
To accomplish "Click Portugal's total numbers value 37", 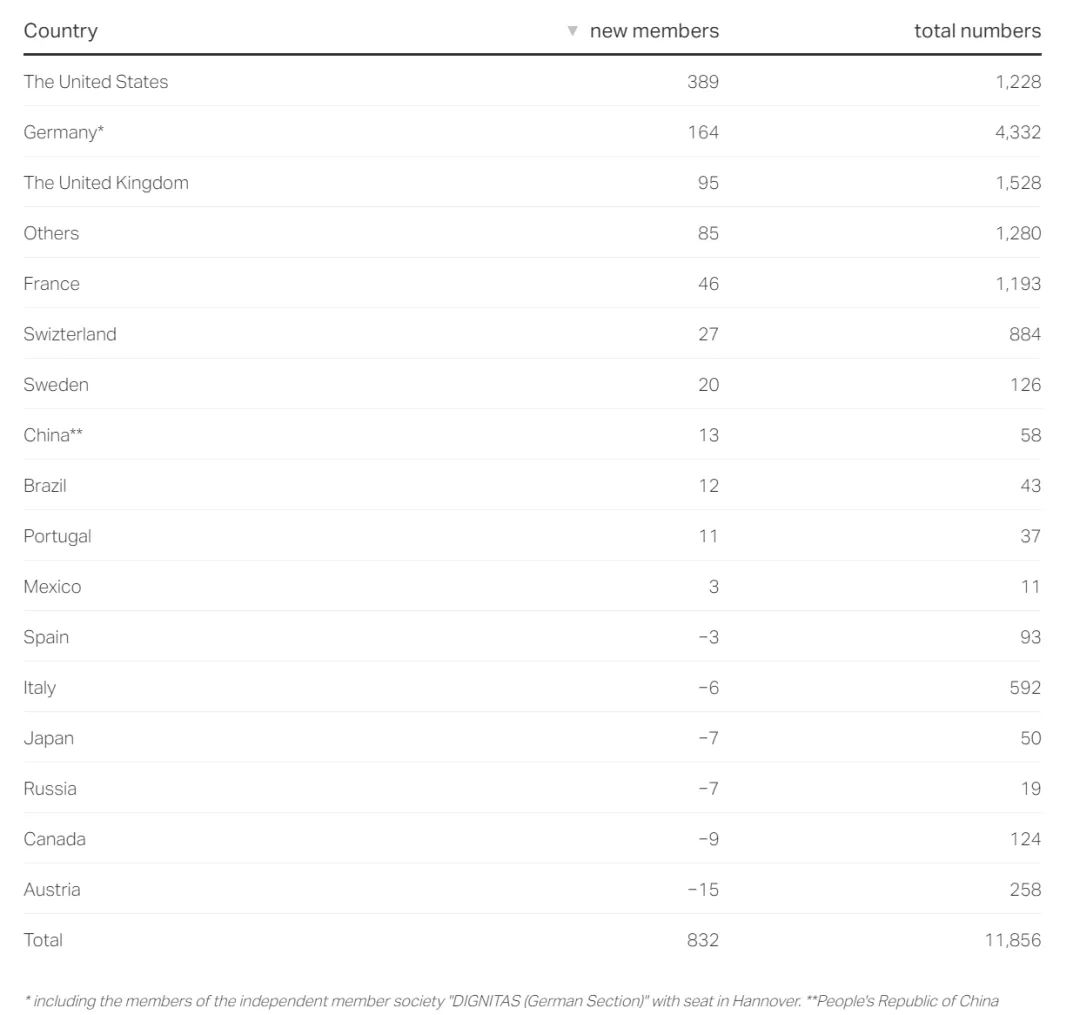I will pos(1030,536).
